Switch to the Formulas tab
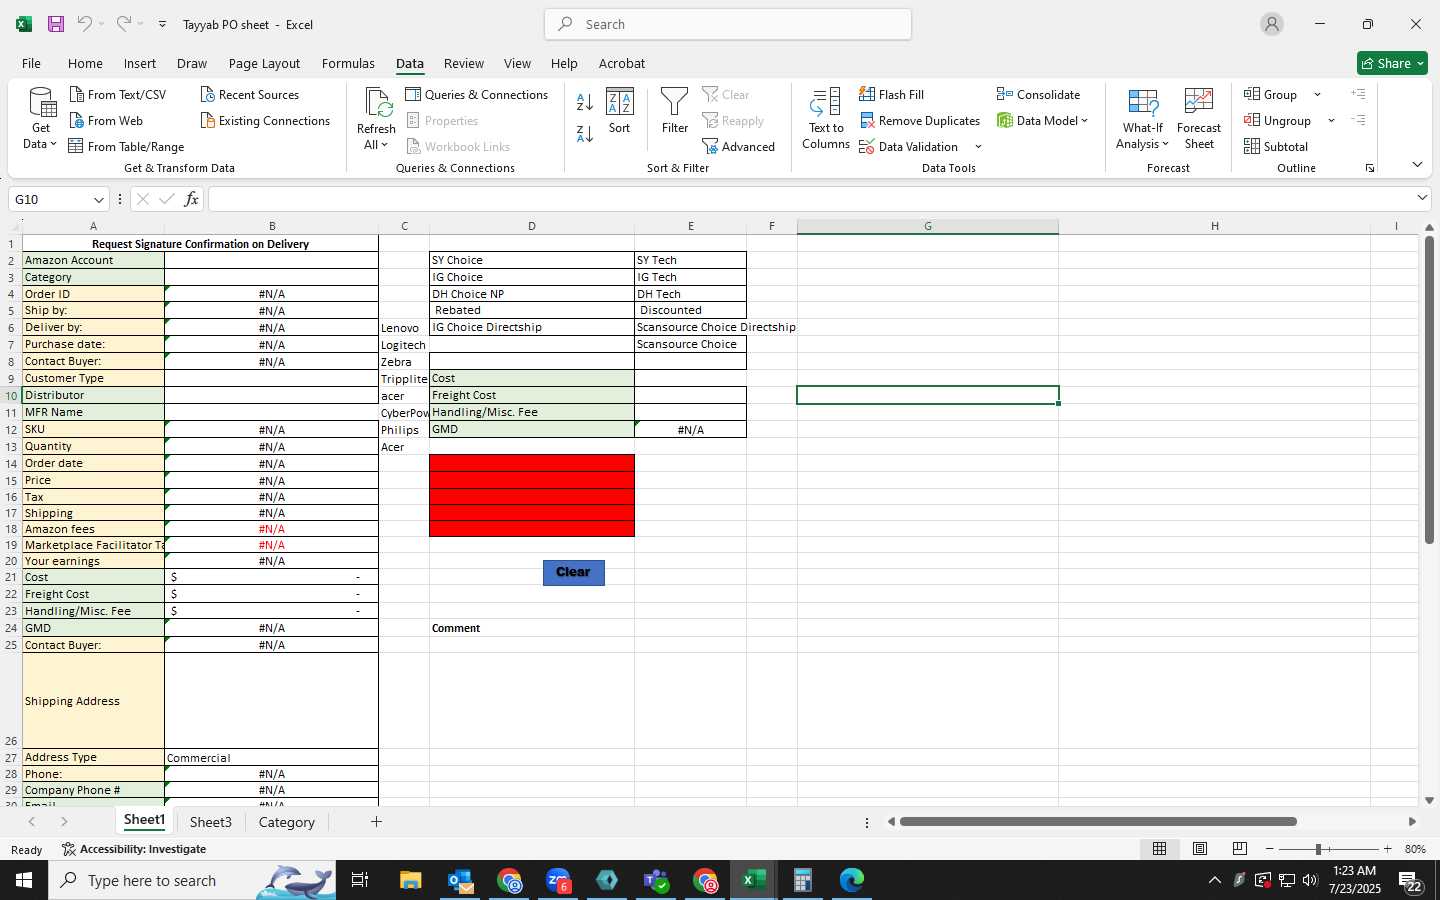This screenshot has height=900, width=1440. tap(348, 63)
